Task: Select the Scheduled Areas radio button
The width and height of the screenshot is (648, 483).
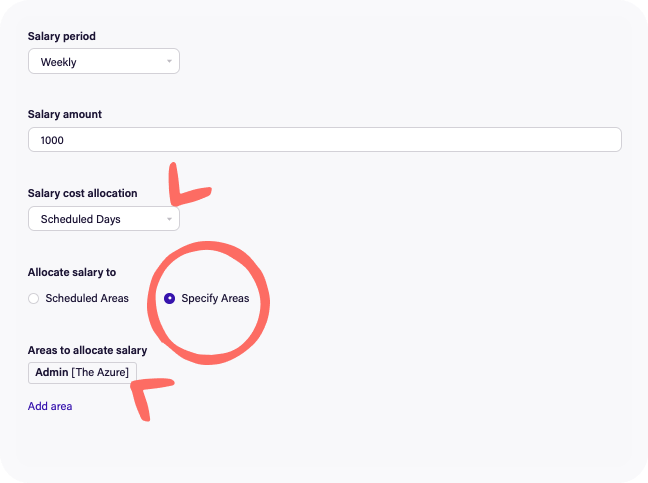Action: [x=34, y=298]
